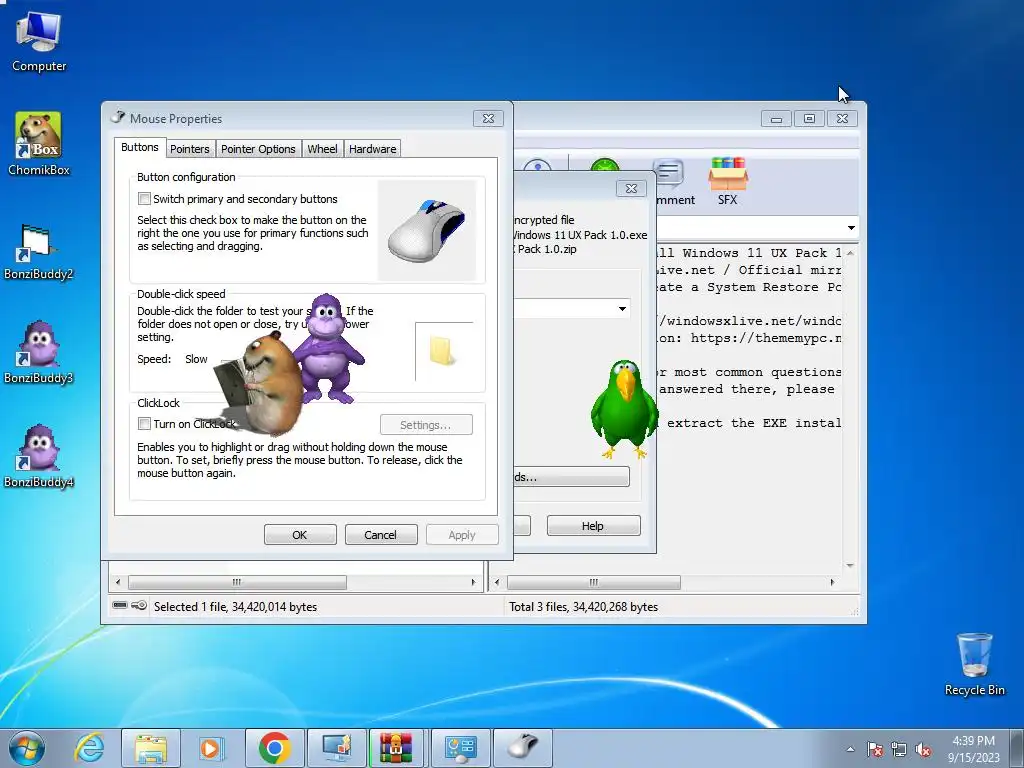
Task: Click left pane scroll-left arrow
Action: point(118,582)
